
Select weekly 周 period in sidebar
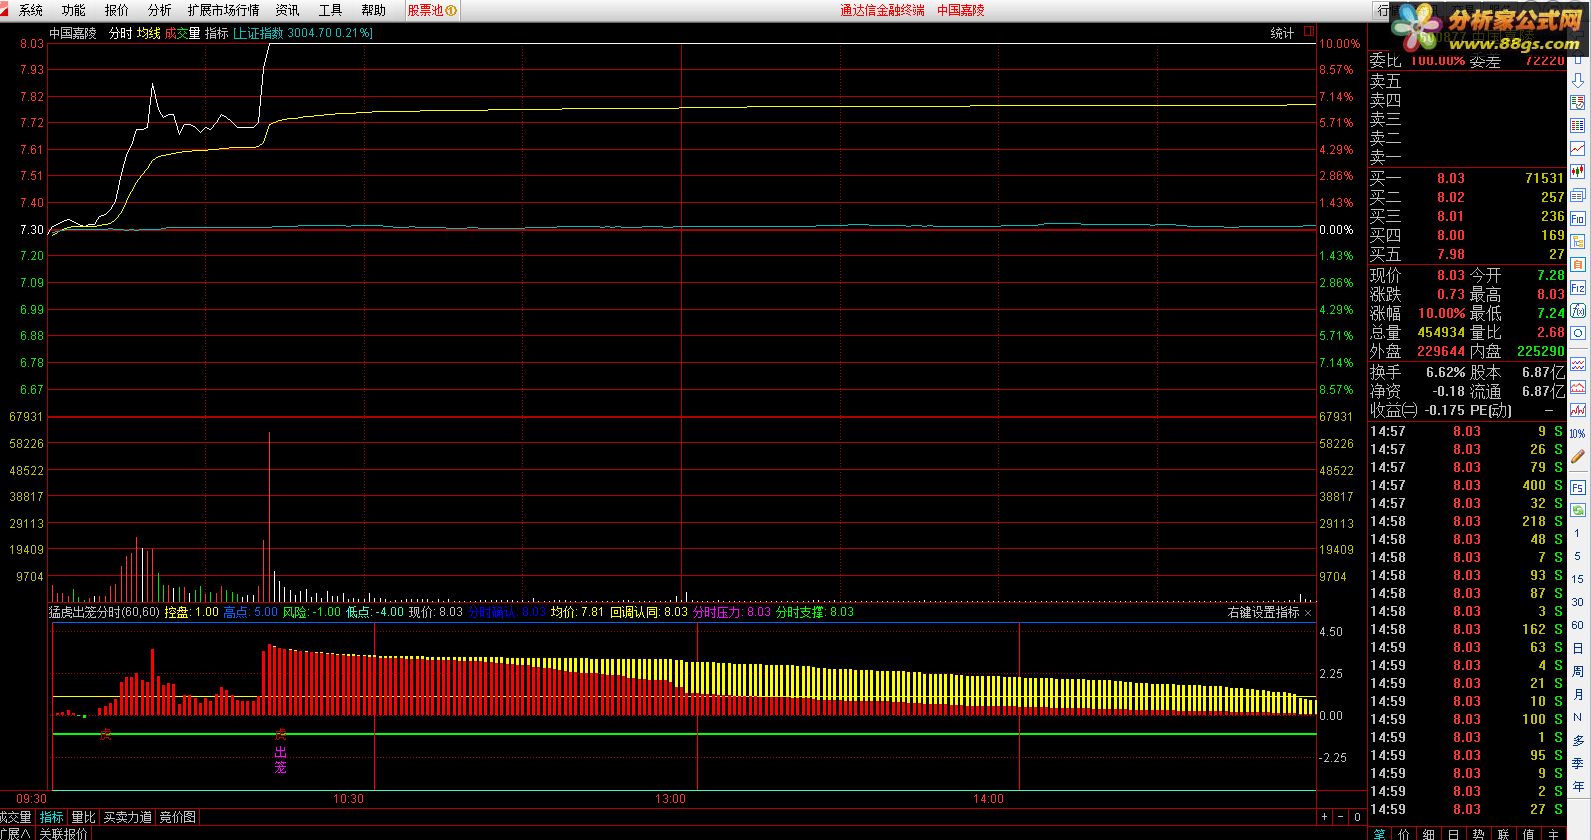click(x=1578, y=671)
